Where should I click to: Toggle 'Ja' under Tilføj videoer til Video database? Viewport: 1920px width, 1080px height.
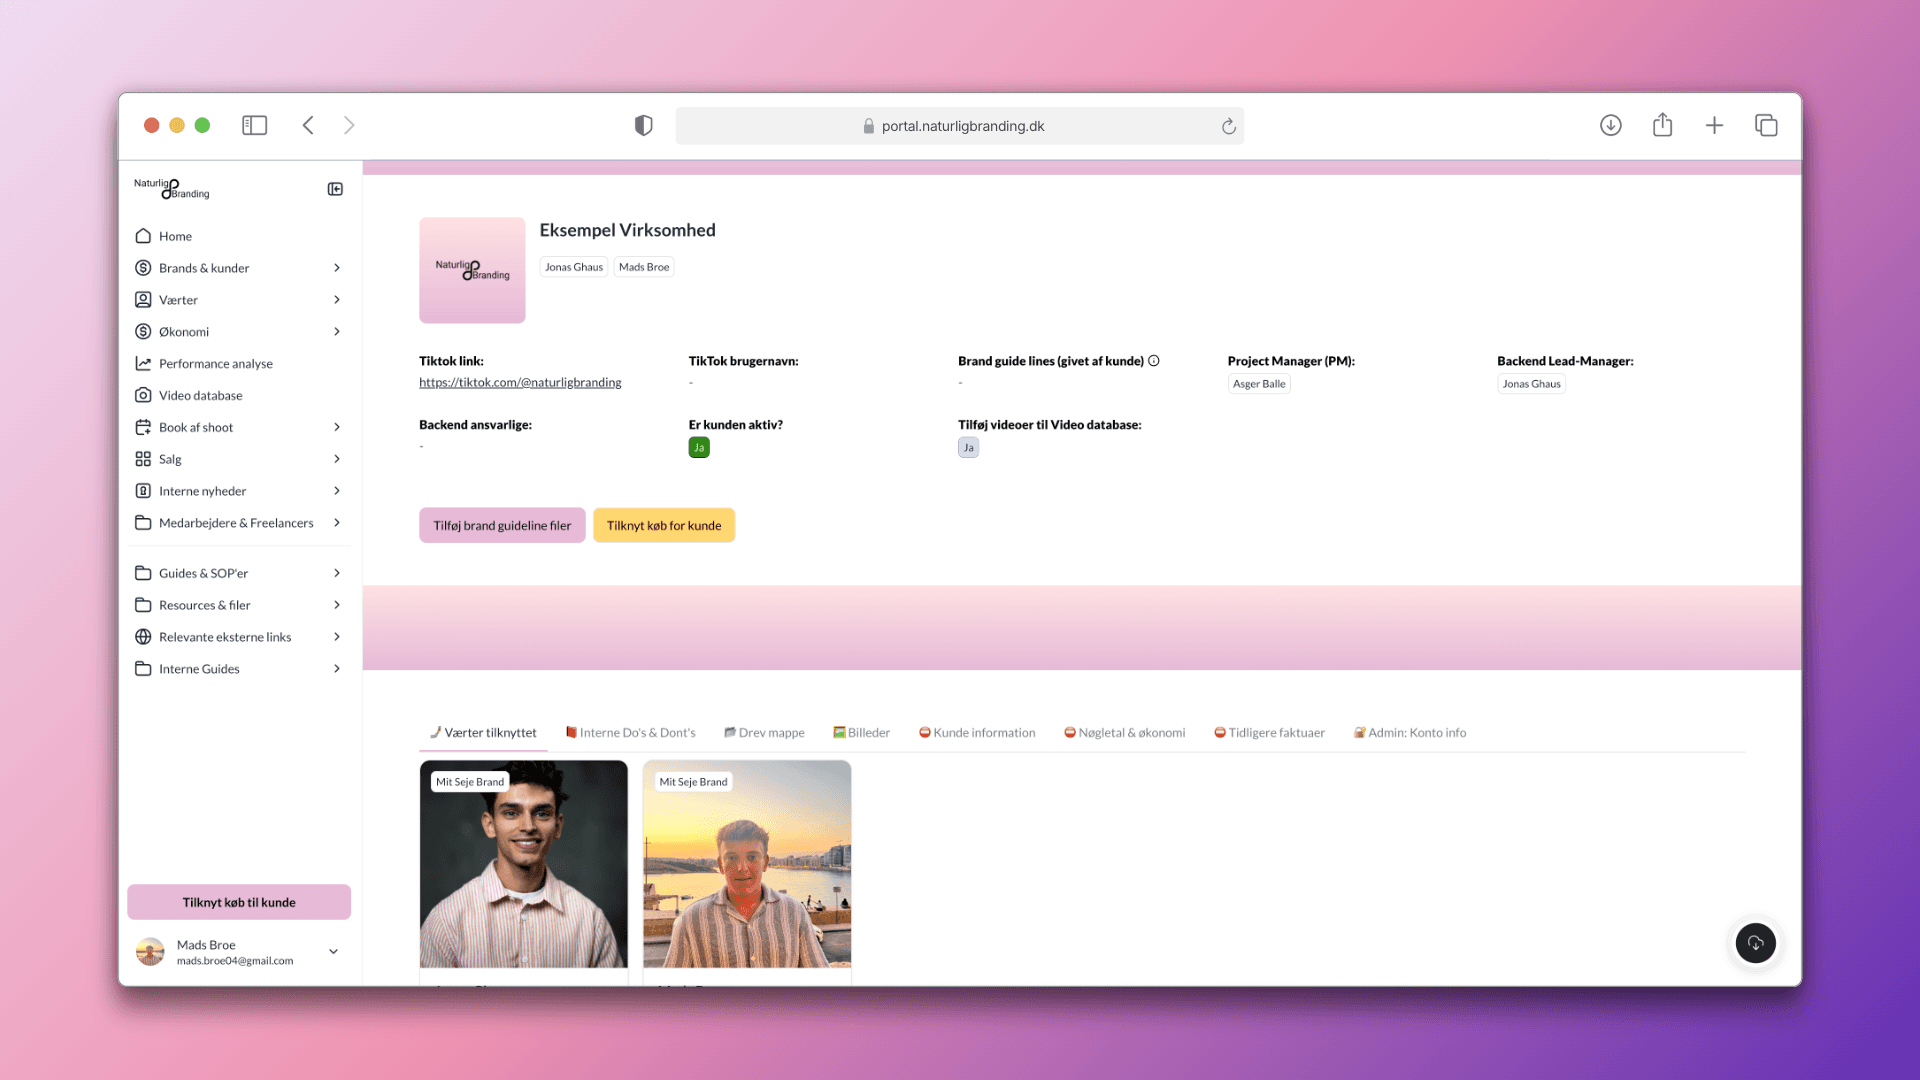point(968,448)
